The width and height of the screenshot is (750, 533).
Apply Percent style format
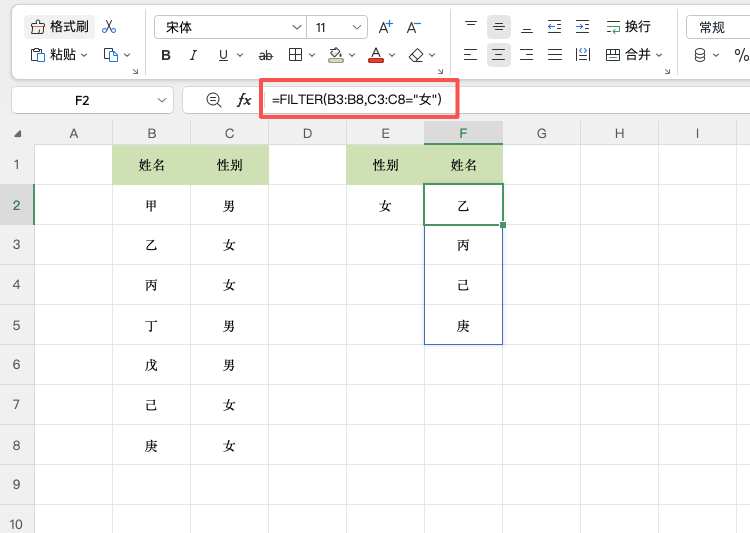pyautogui.click(x=741, y=55)
